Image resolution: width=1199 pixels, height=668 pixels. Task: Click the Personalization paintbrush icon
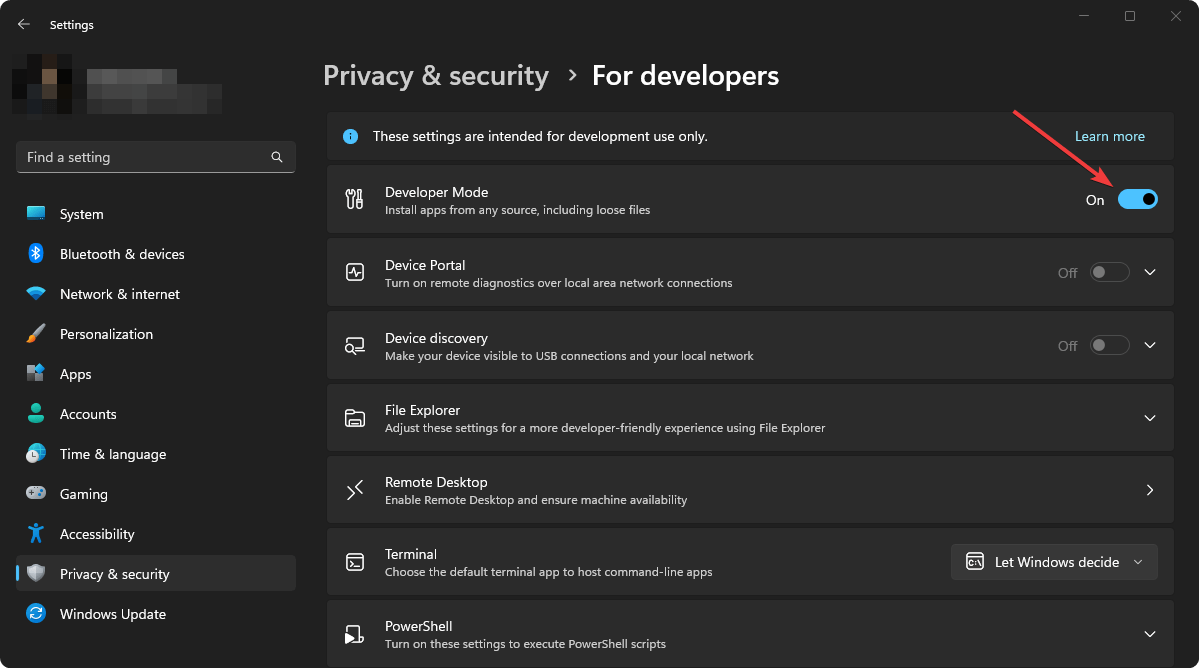[36, 334]
